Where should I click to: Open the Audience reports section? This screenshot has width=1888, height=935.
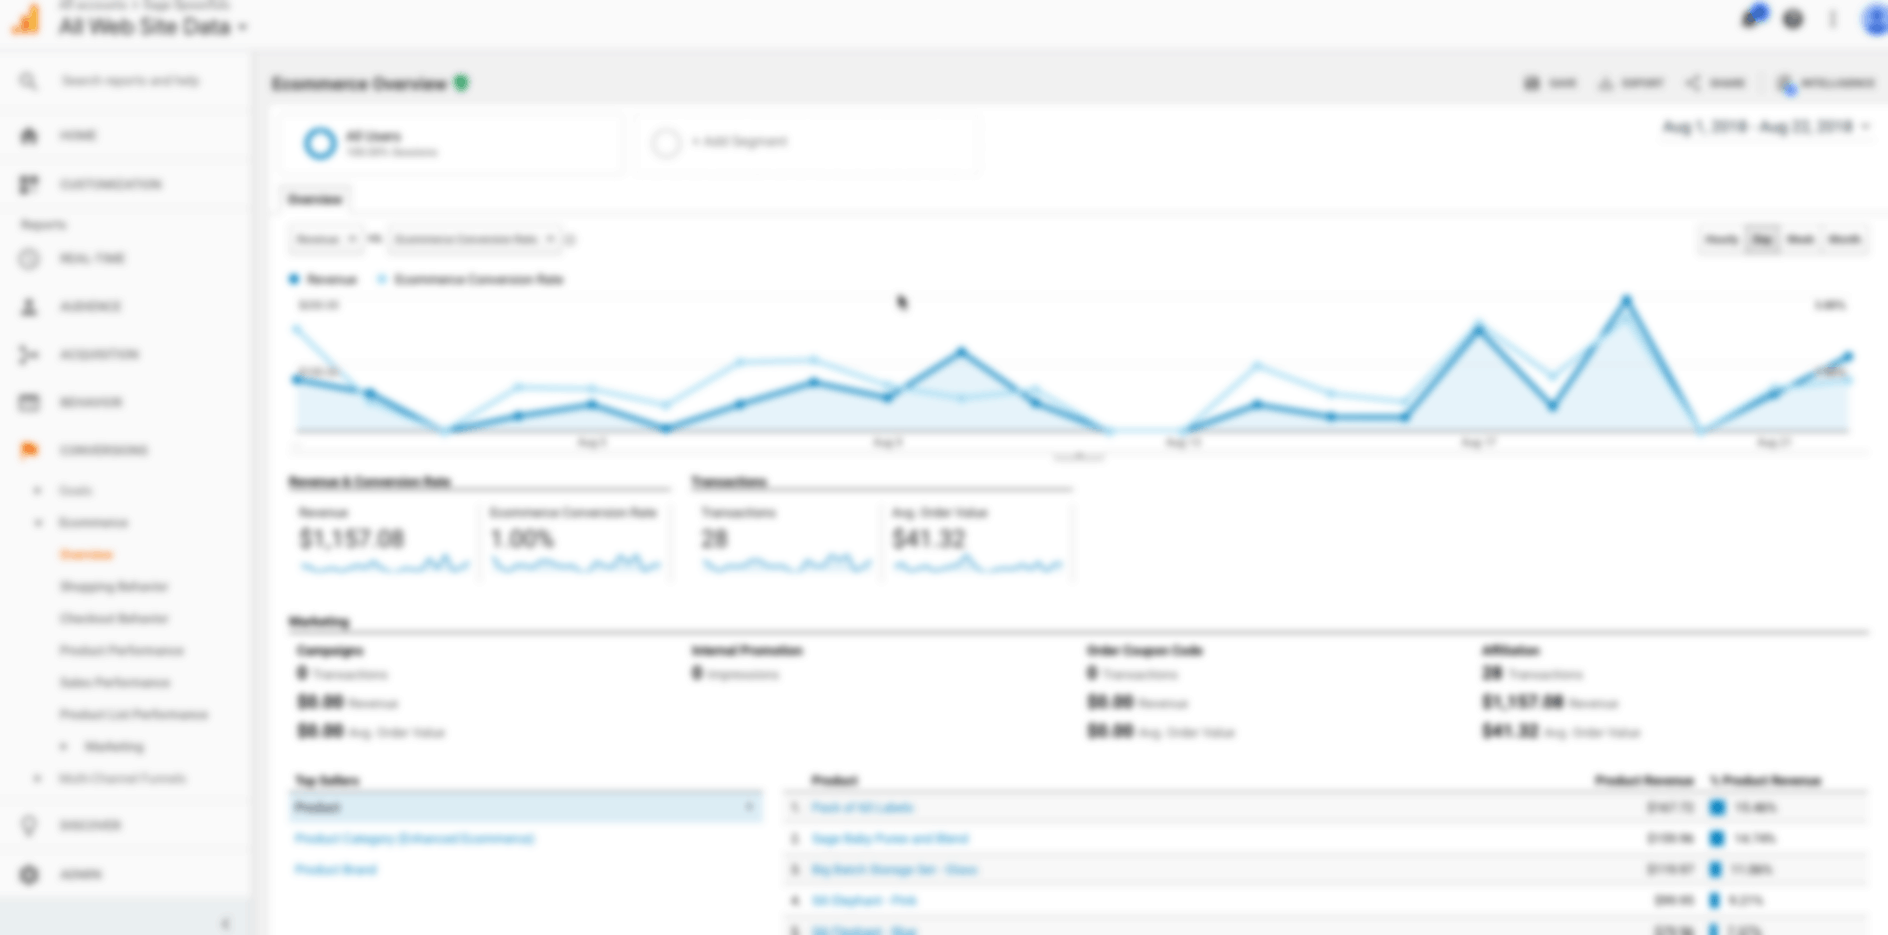click(x=28, y=306)
